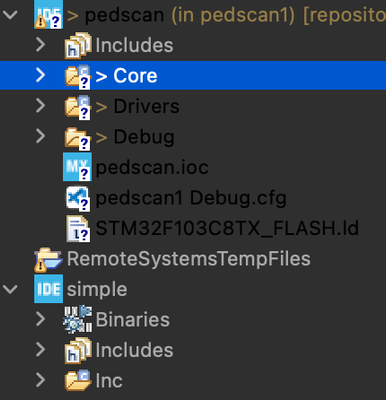This screenshot has width=386, height=400.
Task: Select the RemoteSystemsTempFiles label
Action: (x=189, y=259)
